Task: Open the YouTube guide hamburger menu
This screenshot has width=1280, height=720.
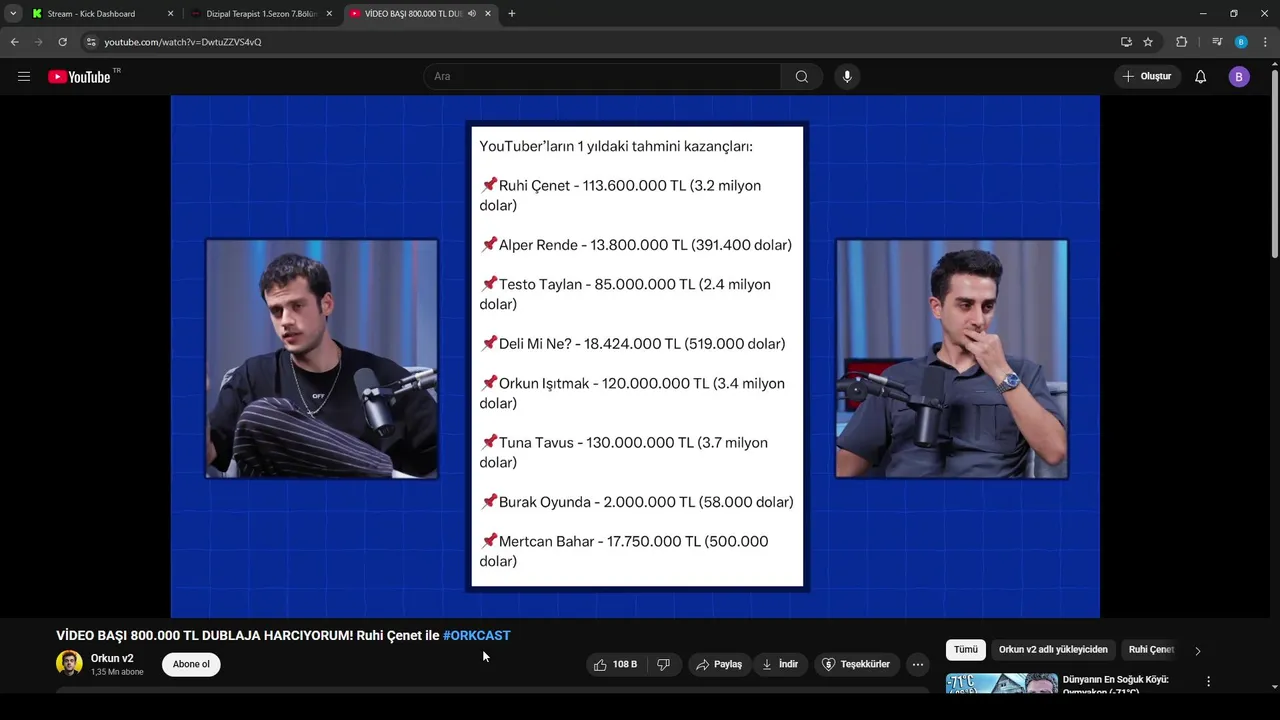Action: (x=24, y=77)
